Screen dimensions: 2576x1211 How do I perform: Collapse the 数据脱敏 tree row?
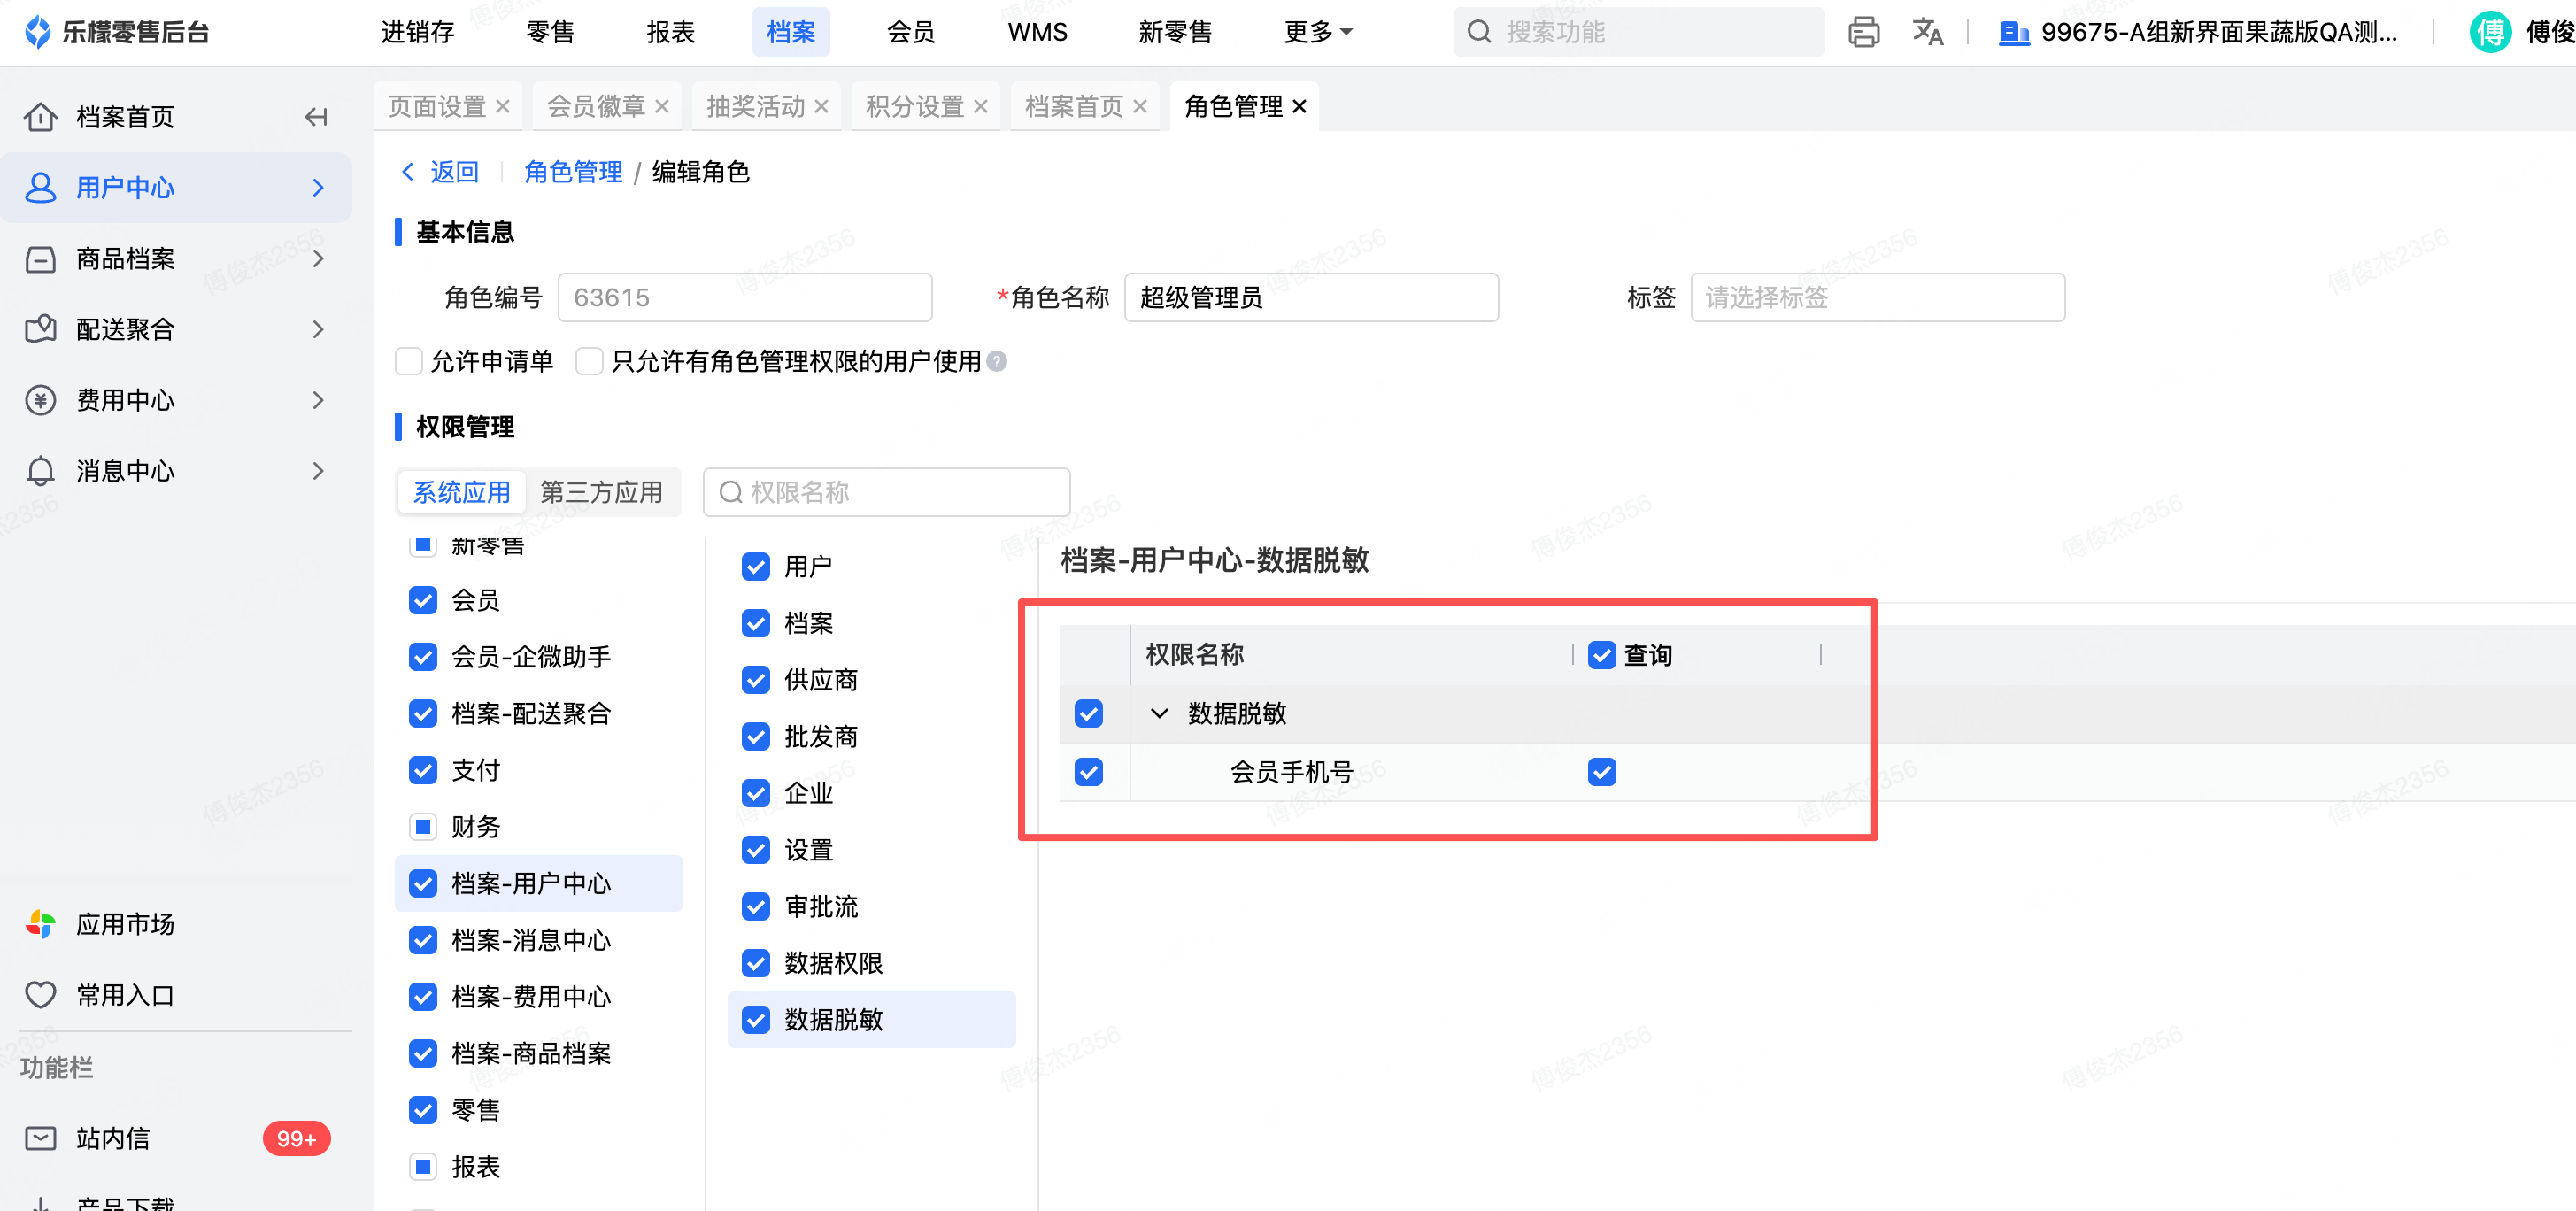pyautogui.click(x=1159, y=714)
